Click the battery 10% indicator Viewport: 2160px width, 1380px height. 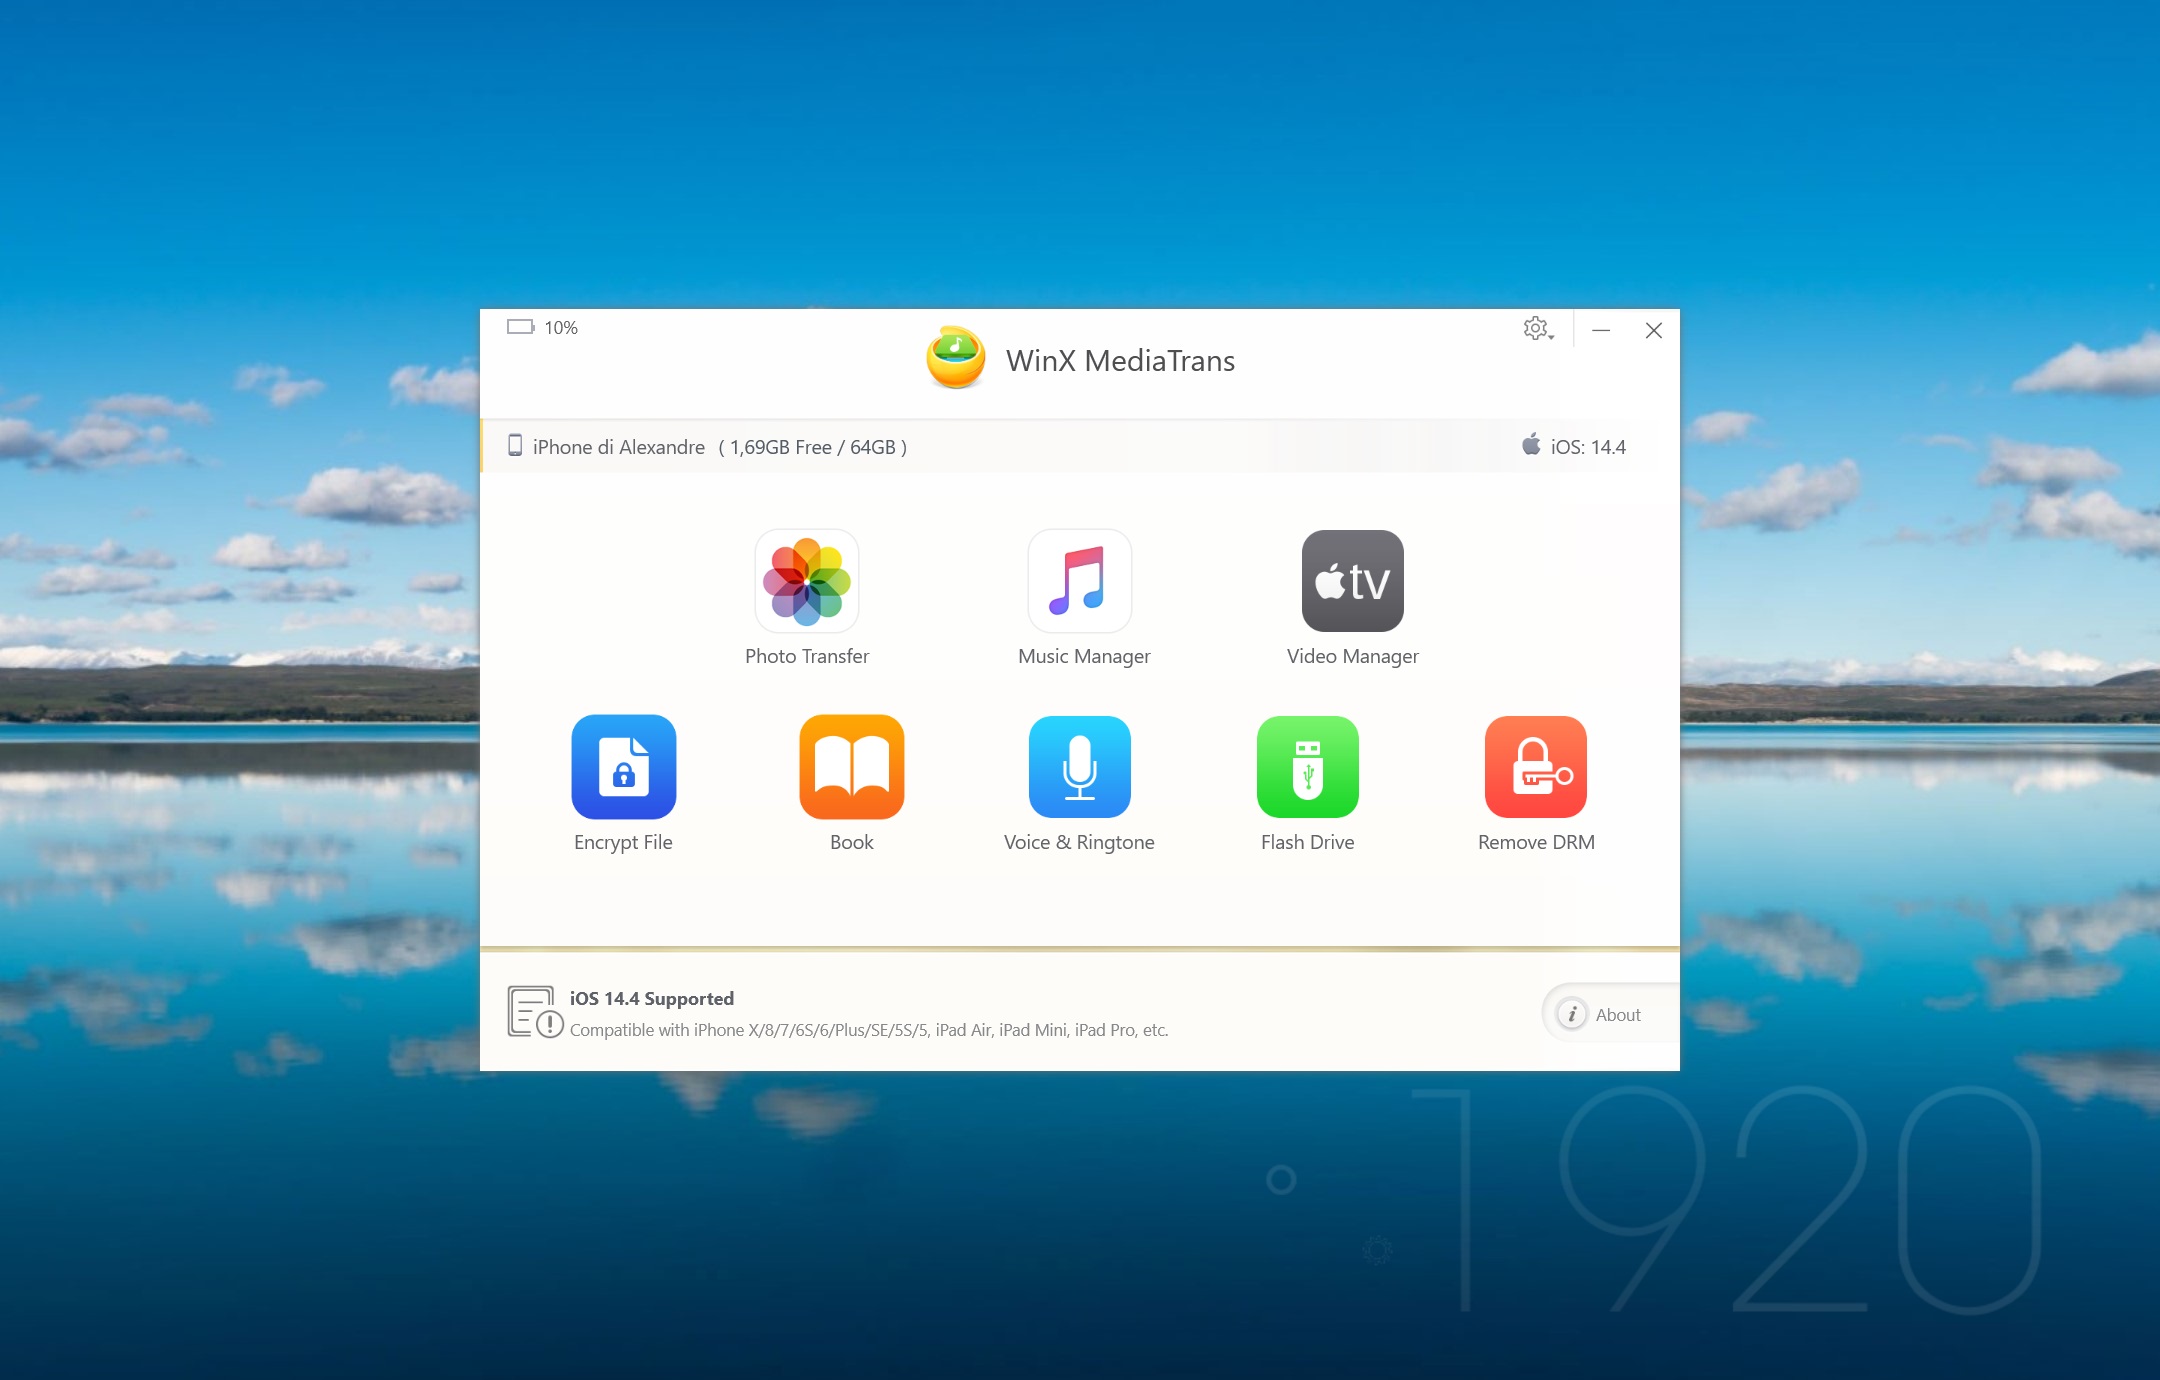543,327
